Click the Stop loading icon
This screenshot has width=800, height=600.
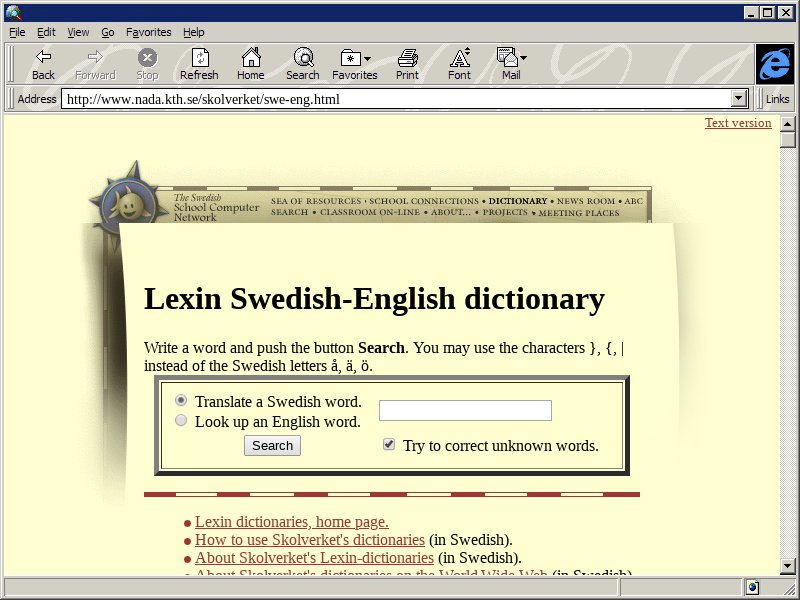coord(147,58)
